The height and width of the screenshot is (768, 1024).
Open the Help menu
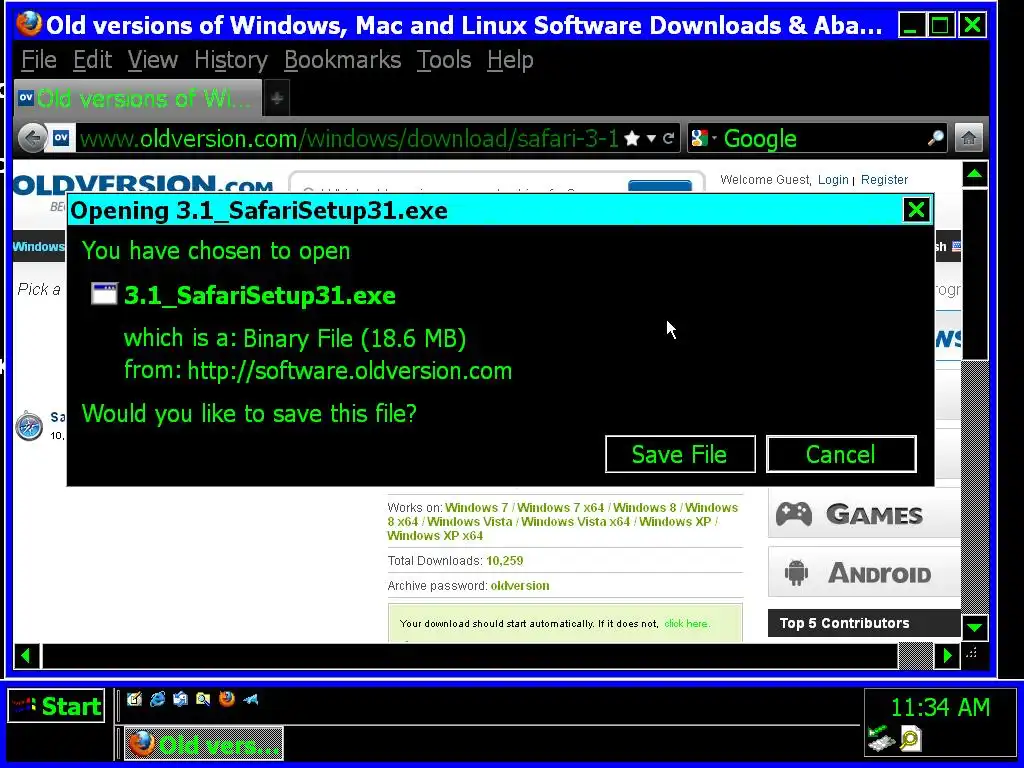click(x=510, y=60)
